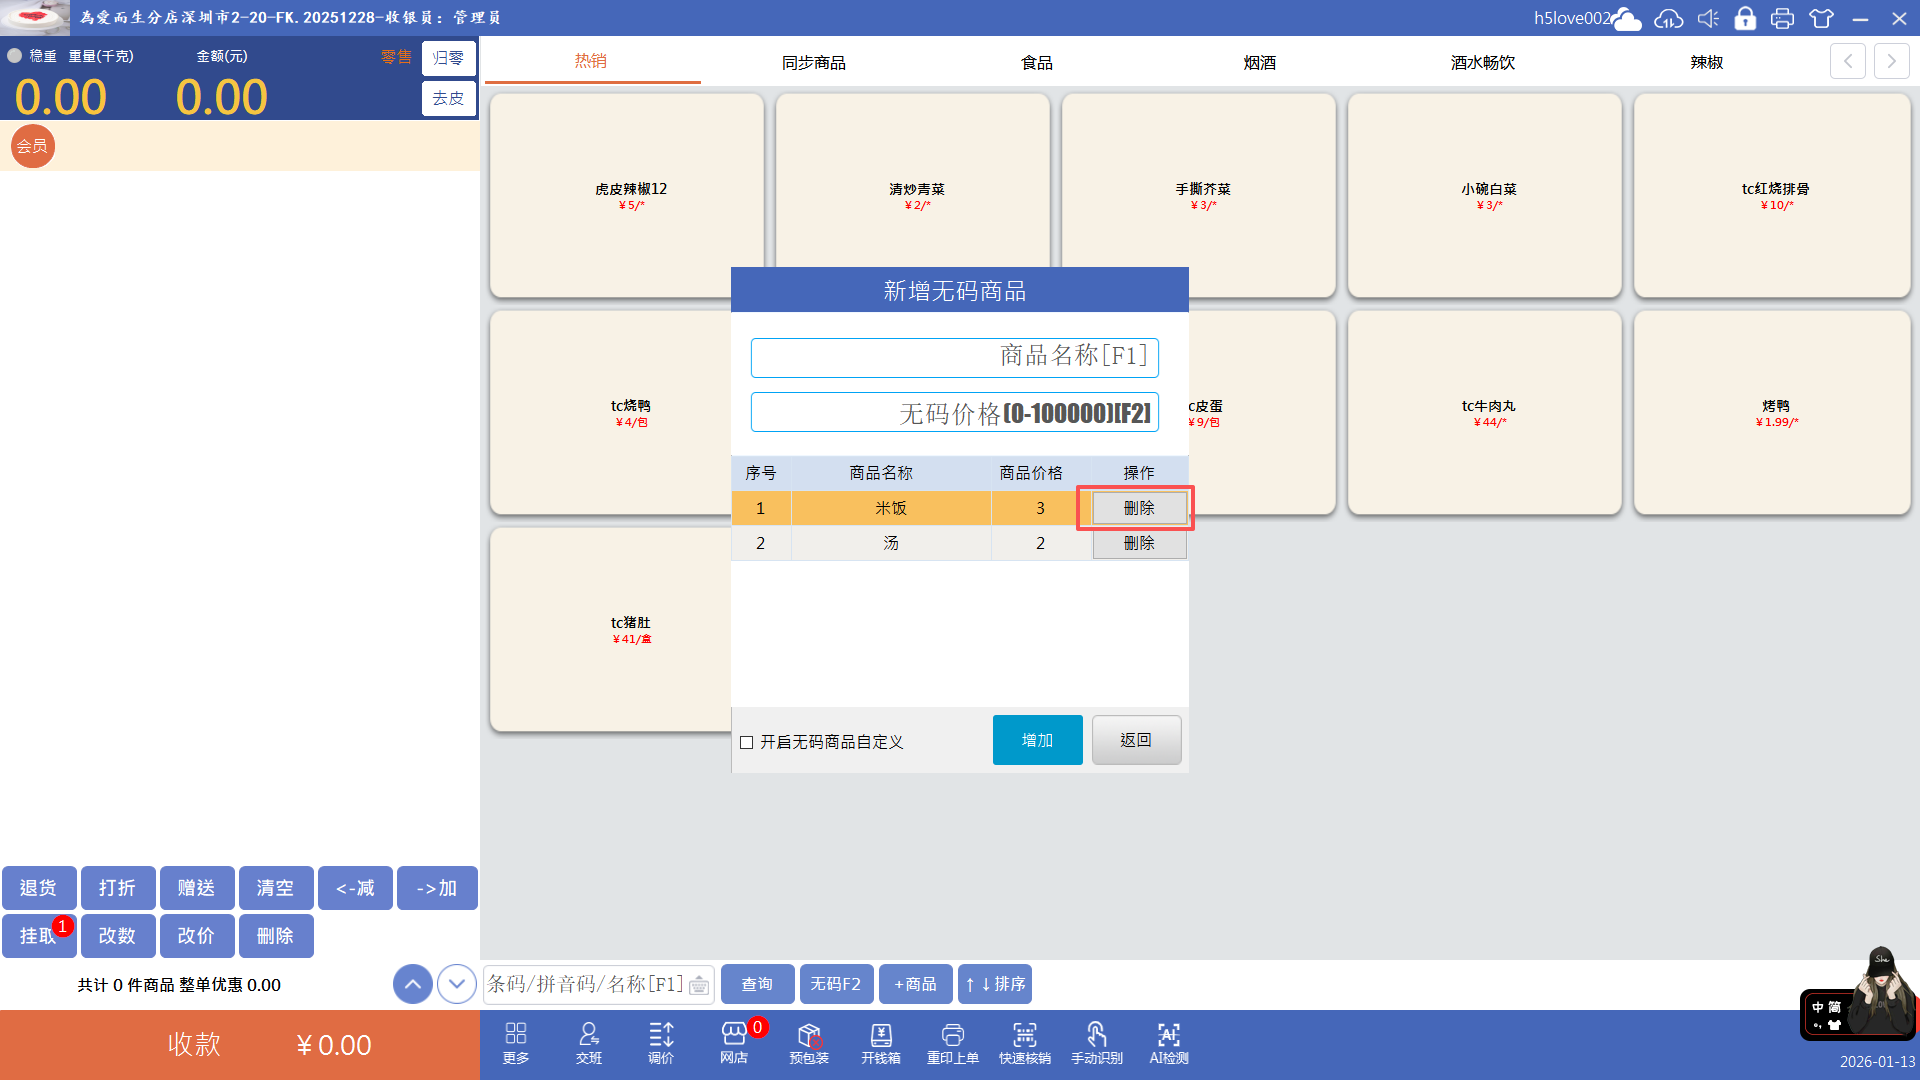Toggle the 稳重 stable weight indicator
This screenshot has height=1080, width=1920.
tap(15, 56)
